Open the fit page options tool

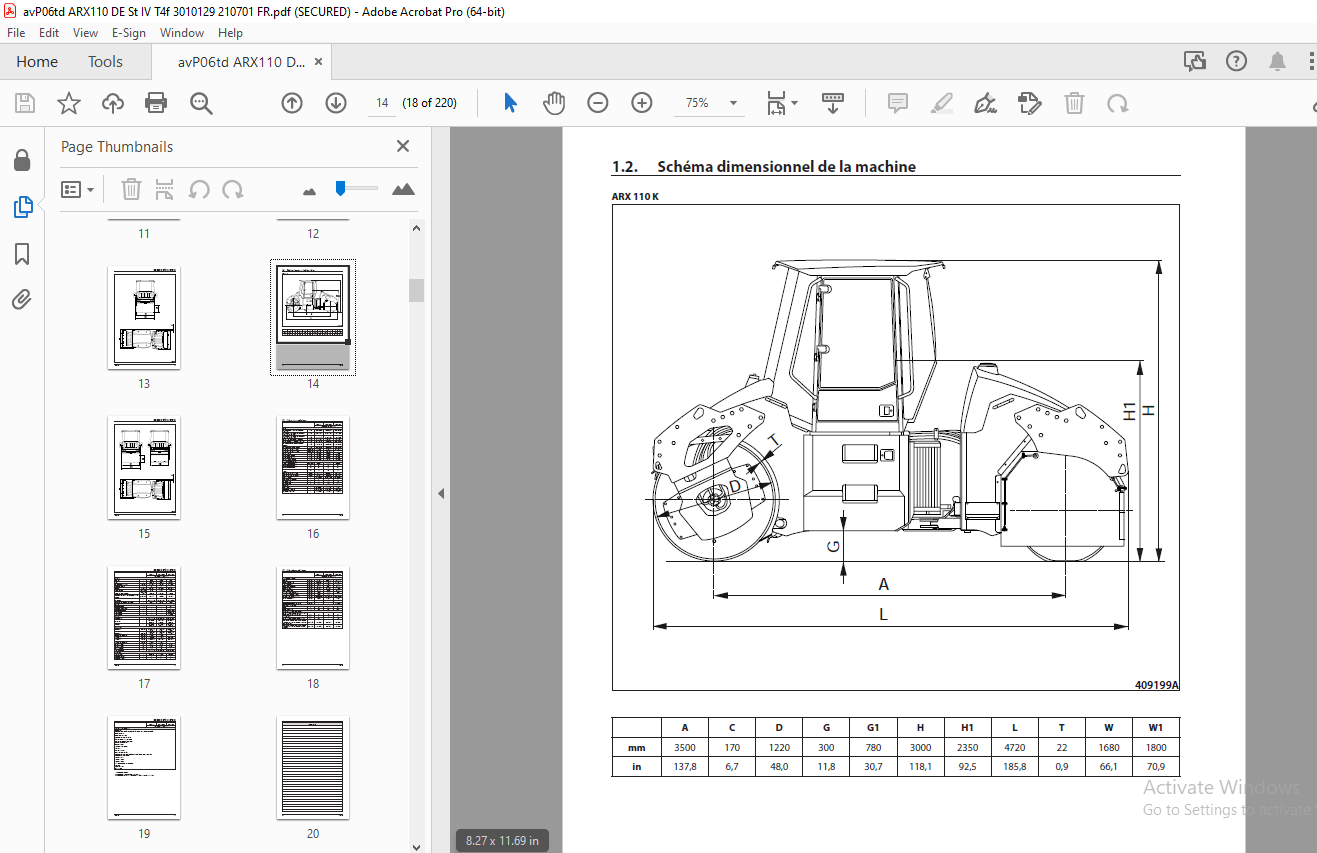click(776, 103)
